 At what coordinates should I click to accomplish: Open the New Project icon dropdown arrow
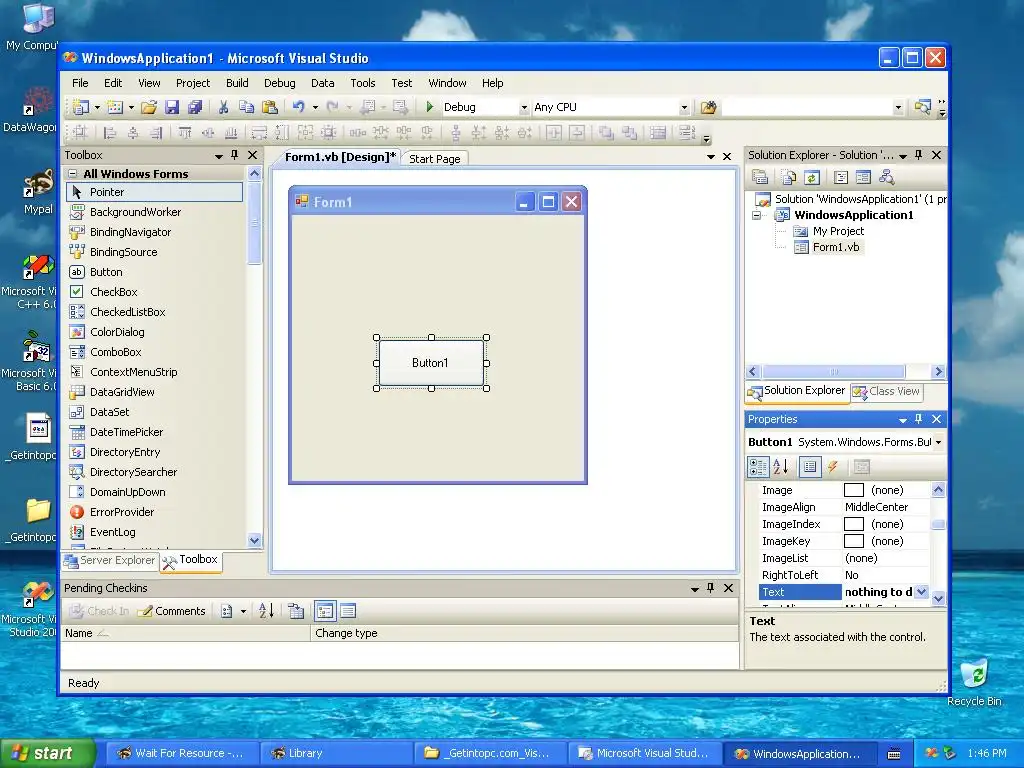tap(97, 107)
